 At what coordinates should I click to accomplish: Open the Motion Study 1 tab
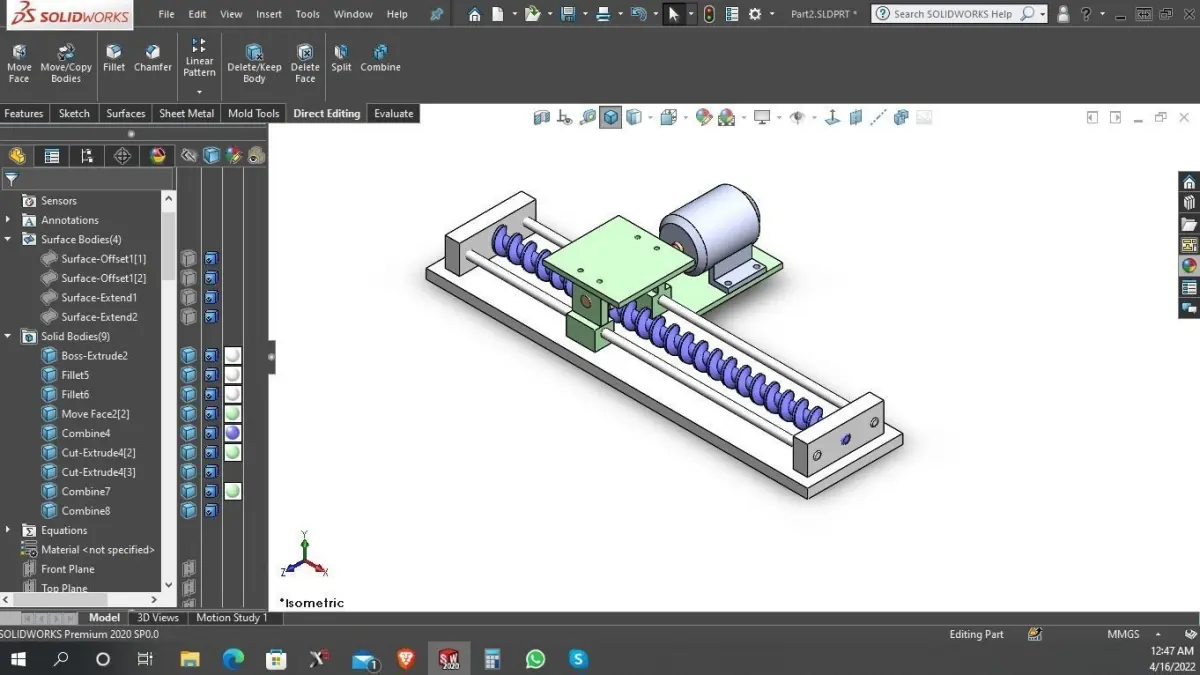[x=231, y=618]
